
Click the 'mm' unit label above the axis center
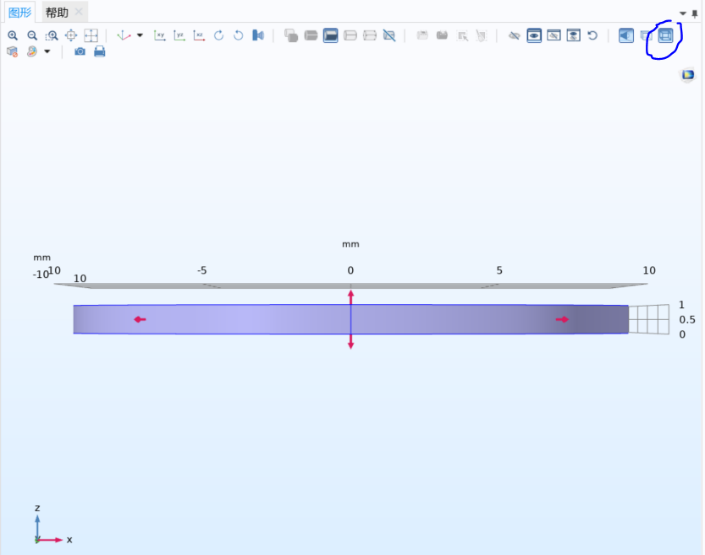pyautogui.click(x=351, y=244)
